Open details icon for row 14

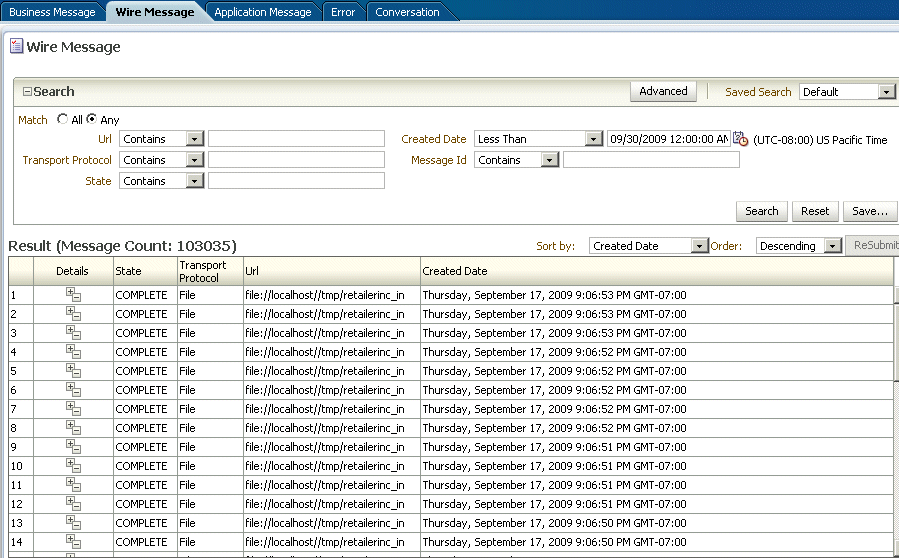[73, 541]
